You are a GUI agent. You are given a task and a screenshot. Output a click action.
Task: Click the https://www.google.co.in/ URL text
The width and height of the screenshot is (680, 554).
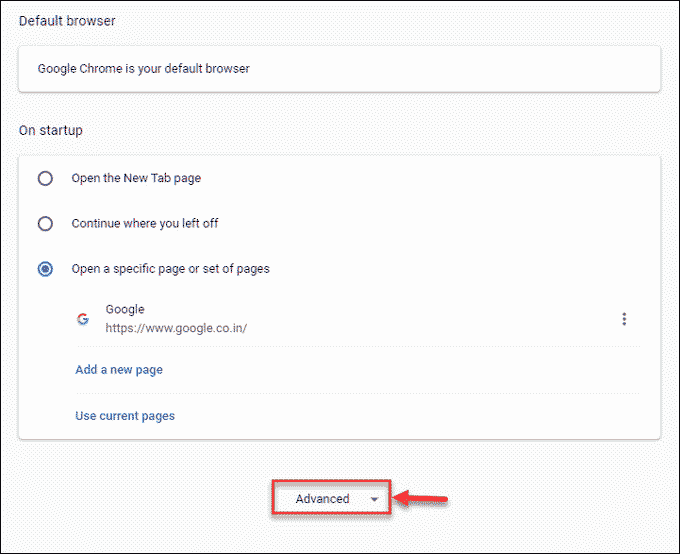pyautogui.click(x=176, y=328)
